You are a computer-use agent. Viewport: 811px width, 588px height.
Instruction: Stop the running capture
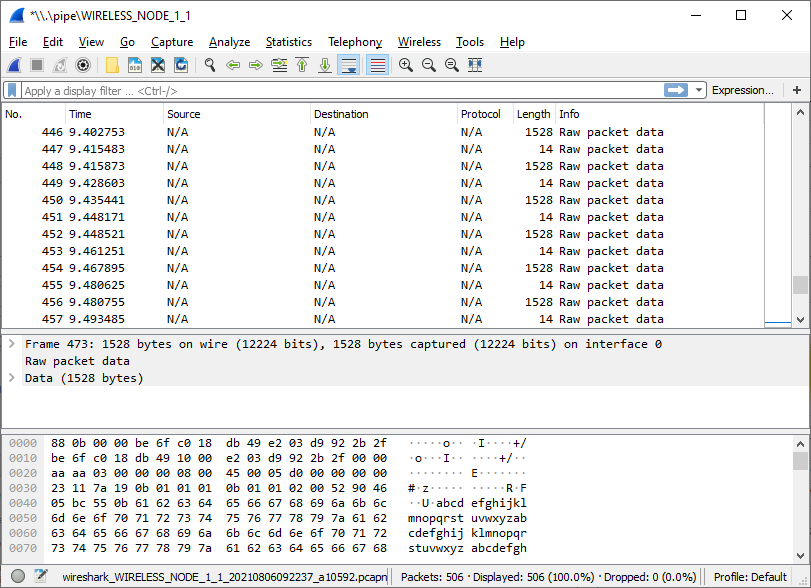coord(37,65)
